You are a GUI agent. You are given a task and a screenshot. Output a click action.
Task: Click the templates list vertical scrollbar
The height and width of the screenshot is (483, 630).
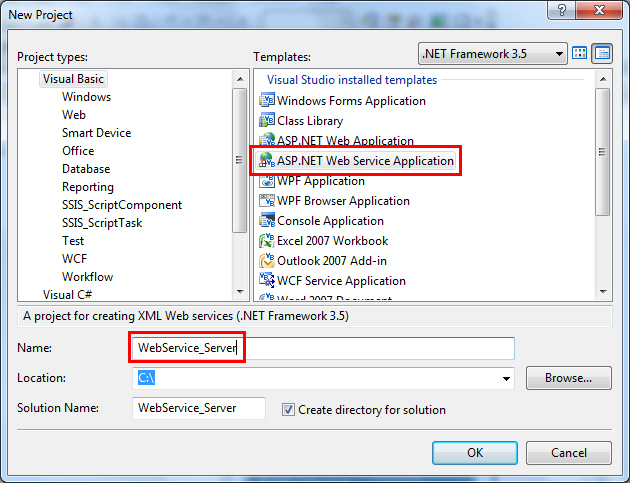coord(603,150)
